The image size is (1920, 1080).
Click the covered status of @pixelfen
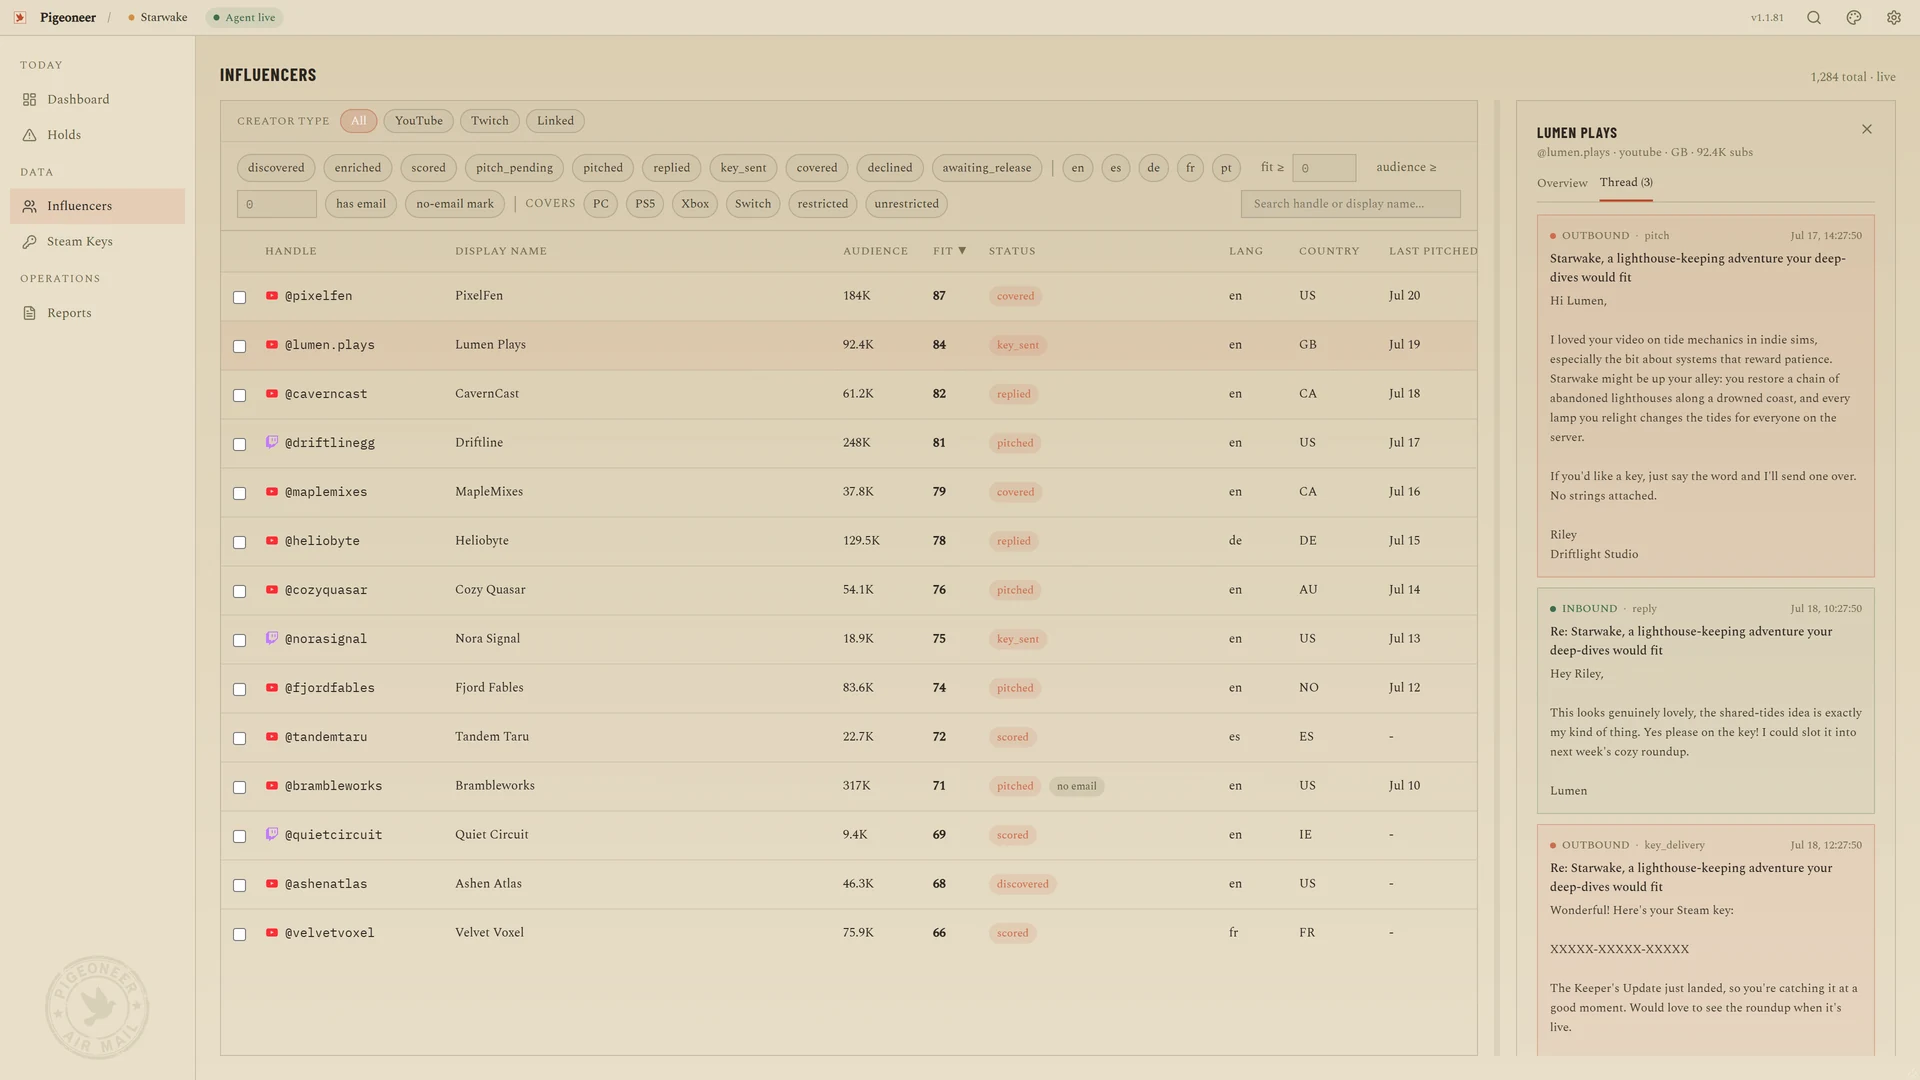pos(1015,296)
